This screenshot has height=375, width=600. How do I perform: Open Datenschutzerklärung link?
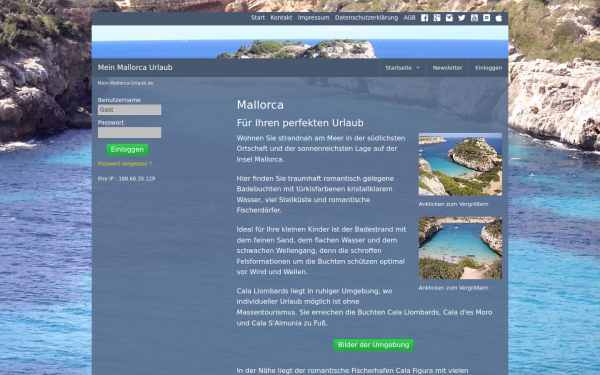click(366, 18)
